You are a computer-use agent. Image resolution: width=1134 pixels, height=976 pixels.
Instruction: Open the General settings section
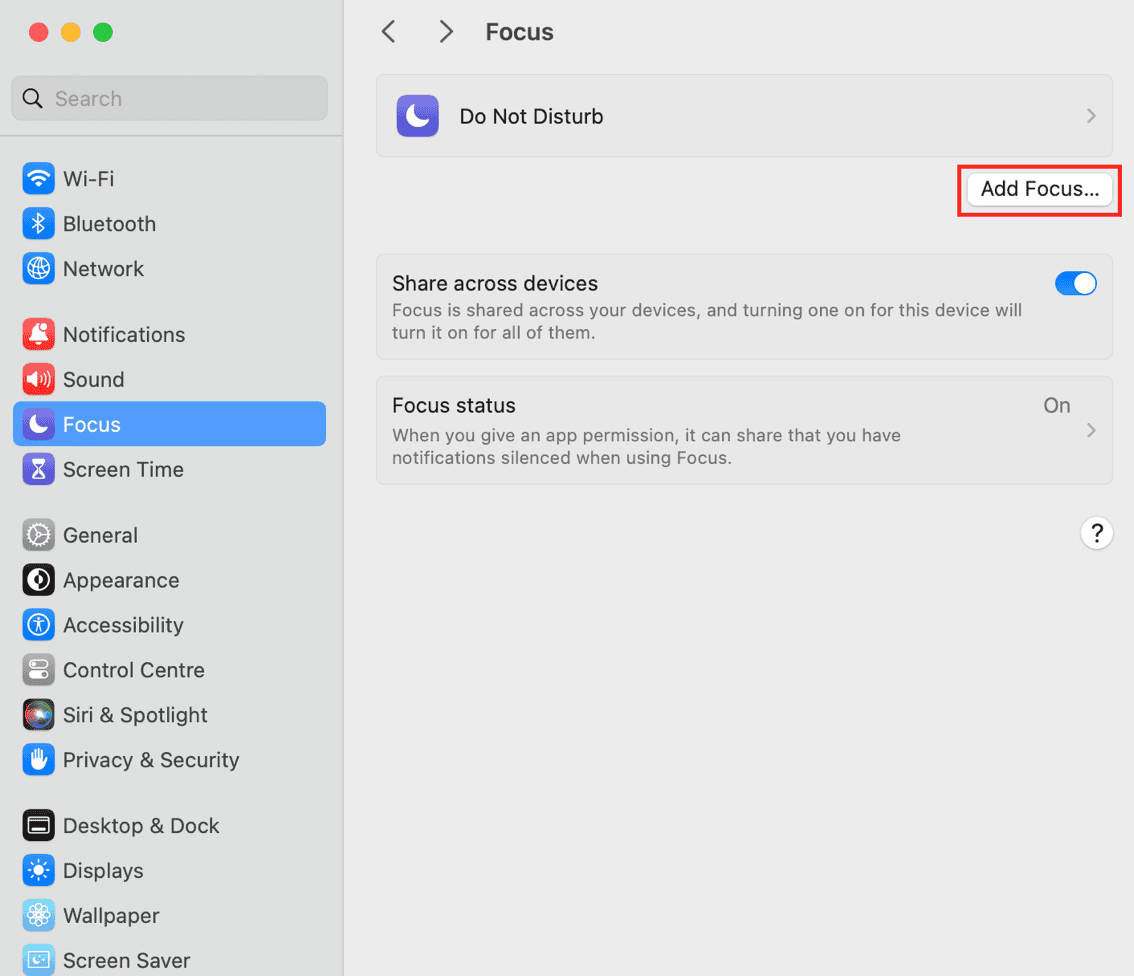[x=100, y=536]
